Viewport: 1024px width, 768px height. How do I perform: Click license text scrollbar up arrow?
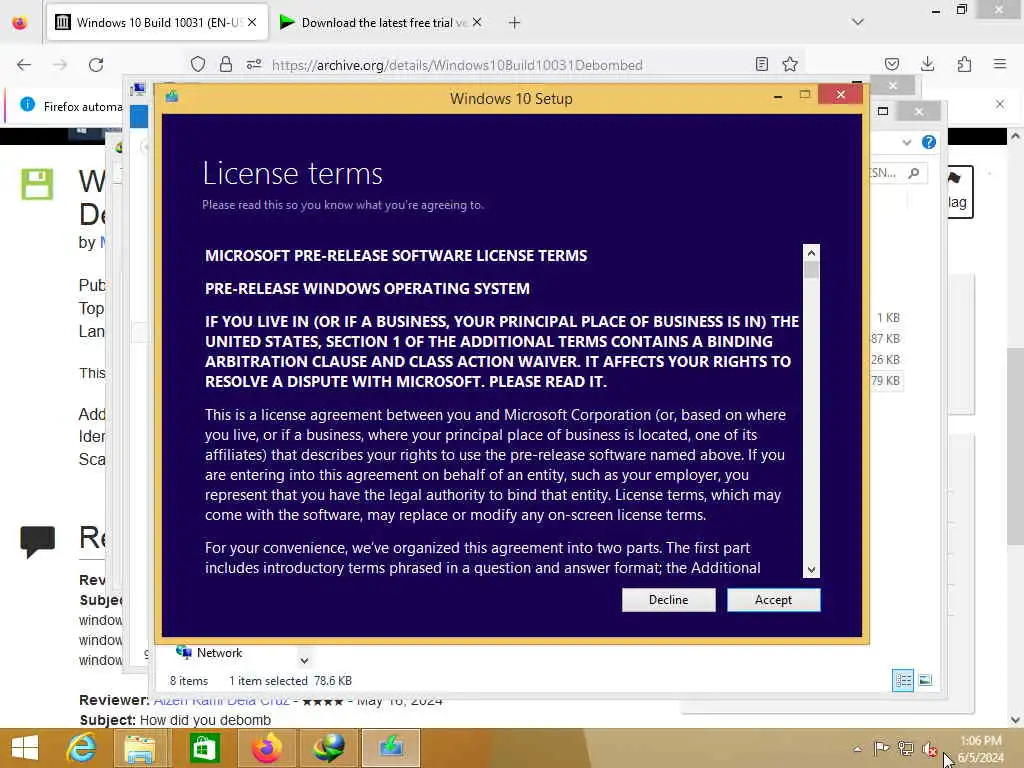point(811,253)
